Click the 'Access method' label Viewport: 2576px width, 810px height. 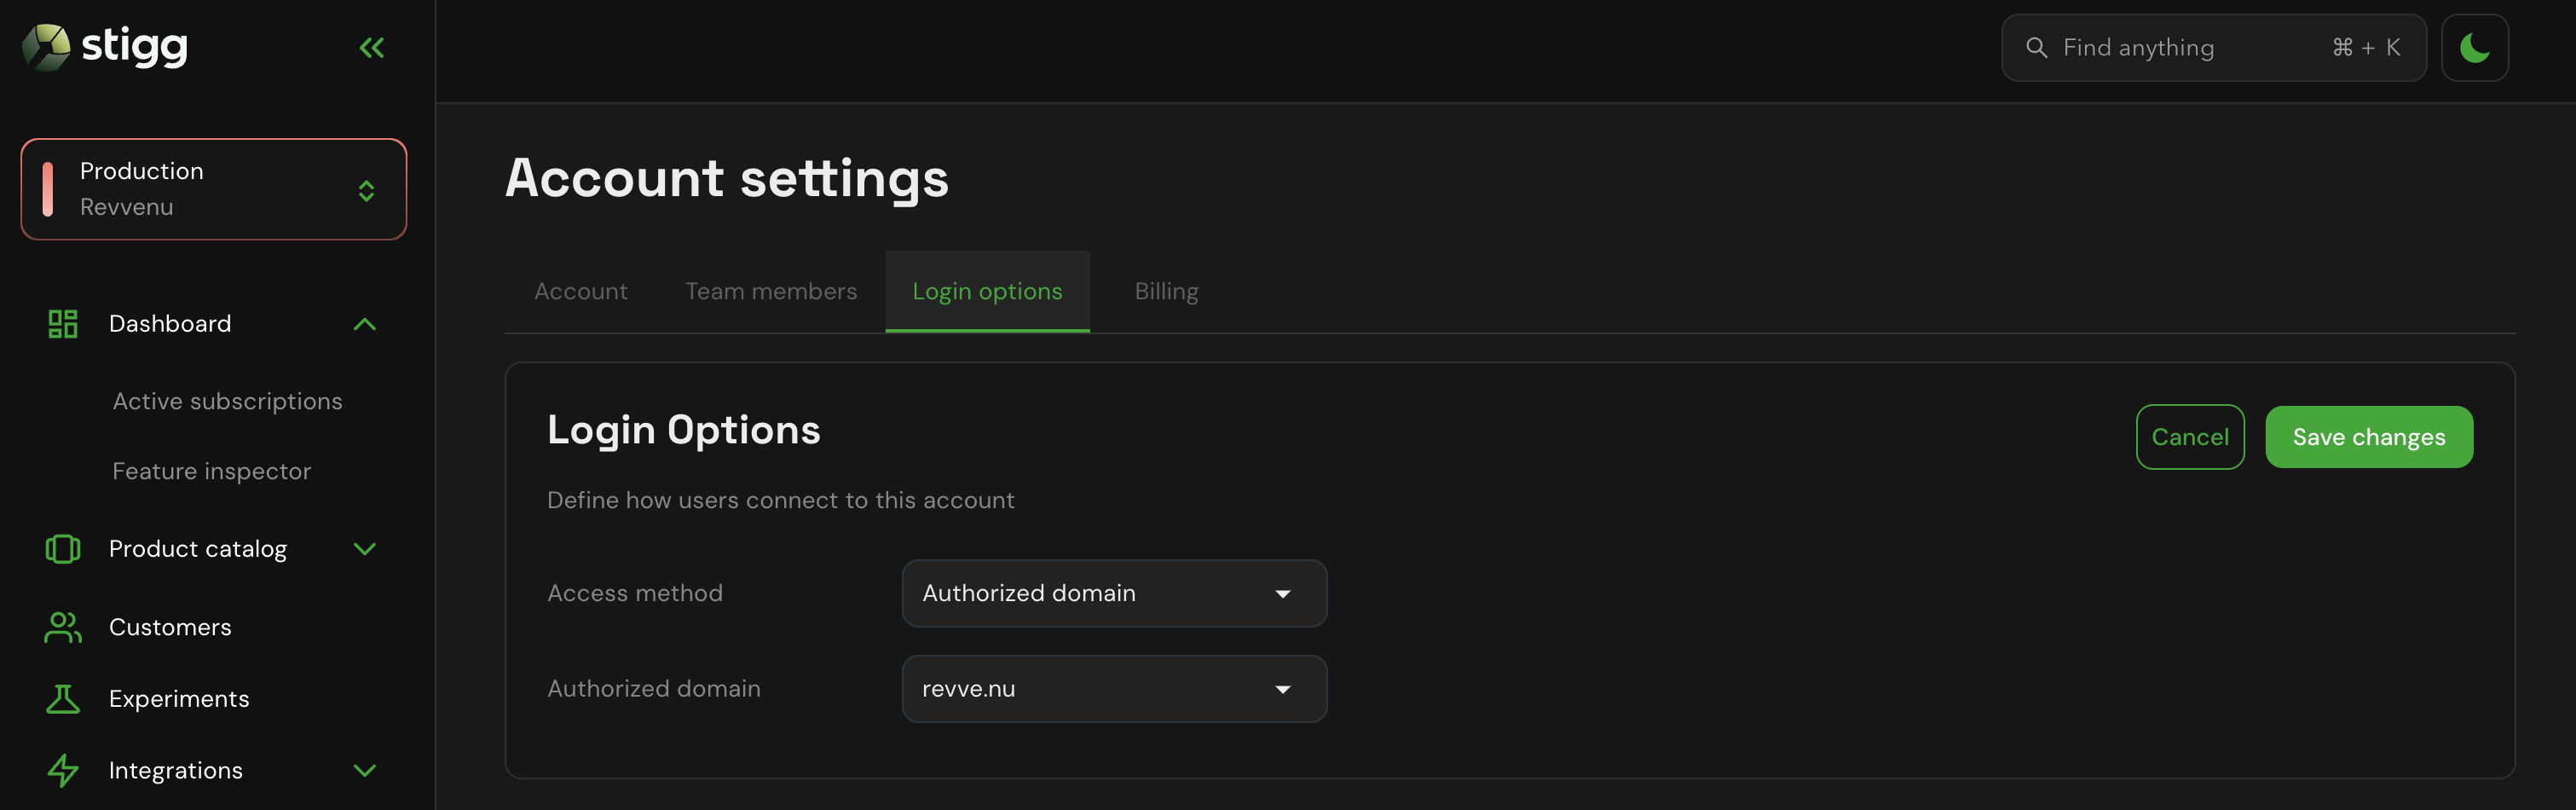[x=635, y=593]
